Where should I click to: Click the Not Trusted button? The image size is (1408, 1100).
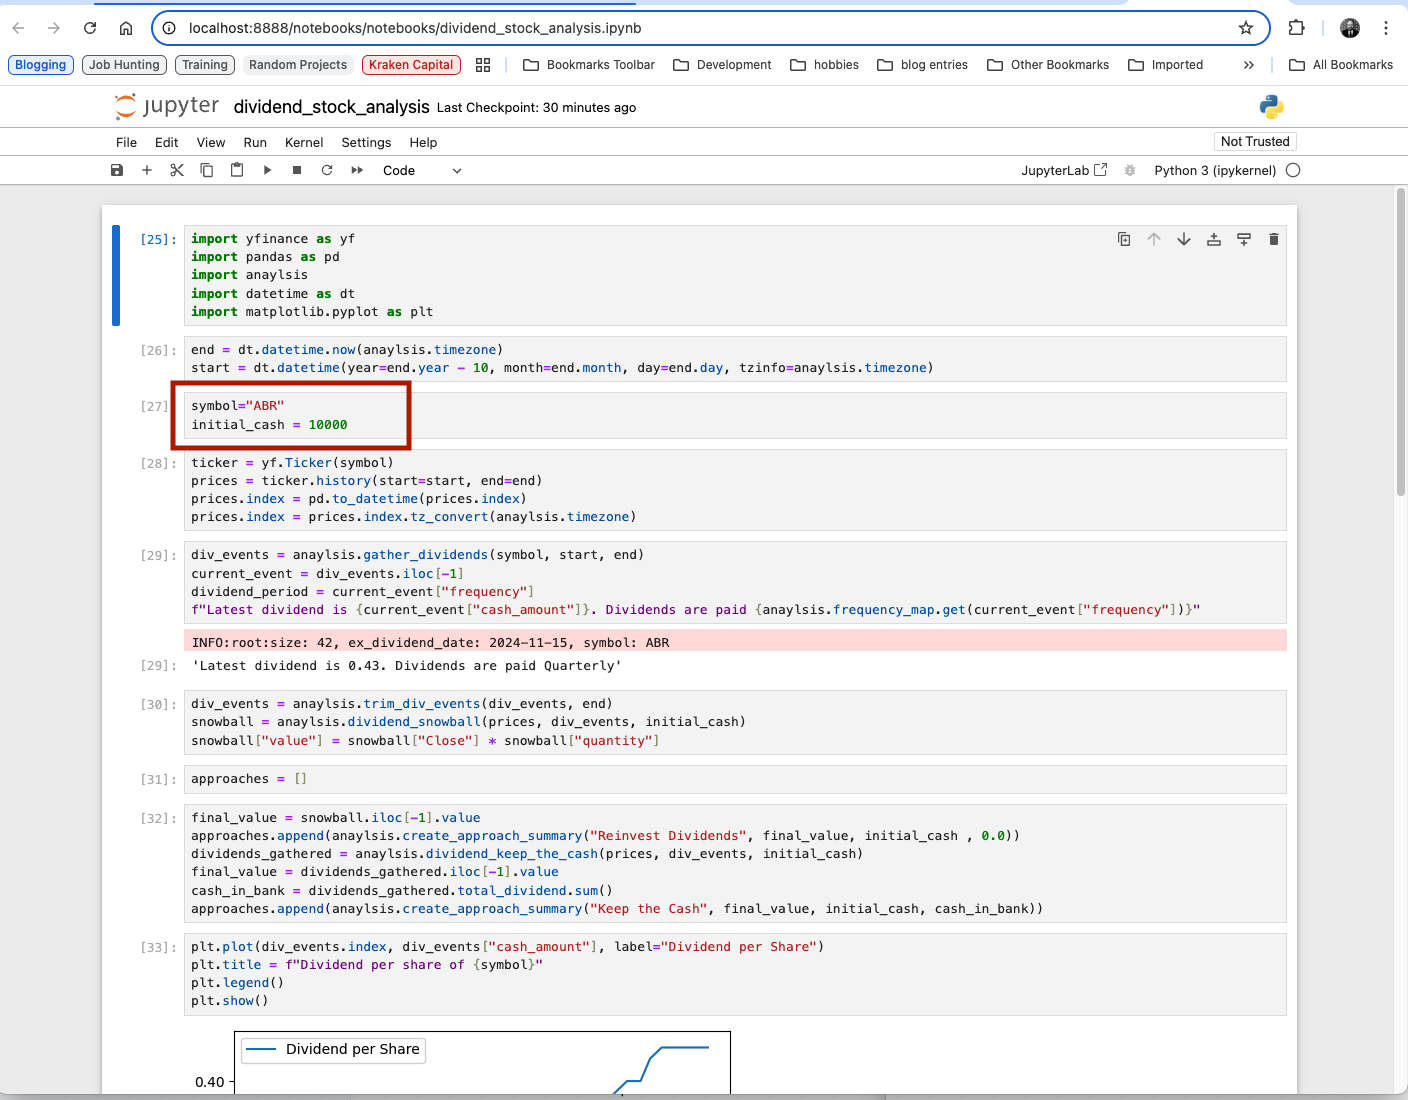(1255, 141)
